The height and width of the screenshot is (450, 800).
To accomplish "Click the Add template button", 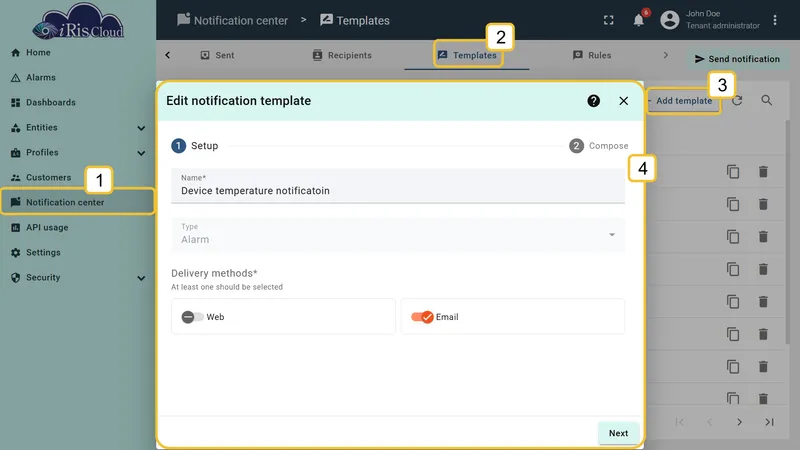I will click(684, 101).
